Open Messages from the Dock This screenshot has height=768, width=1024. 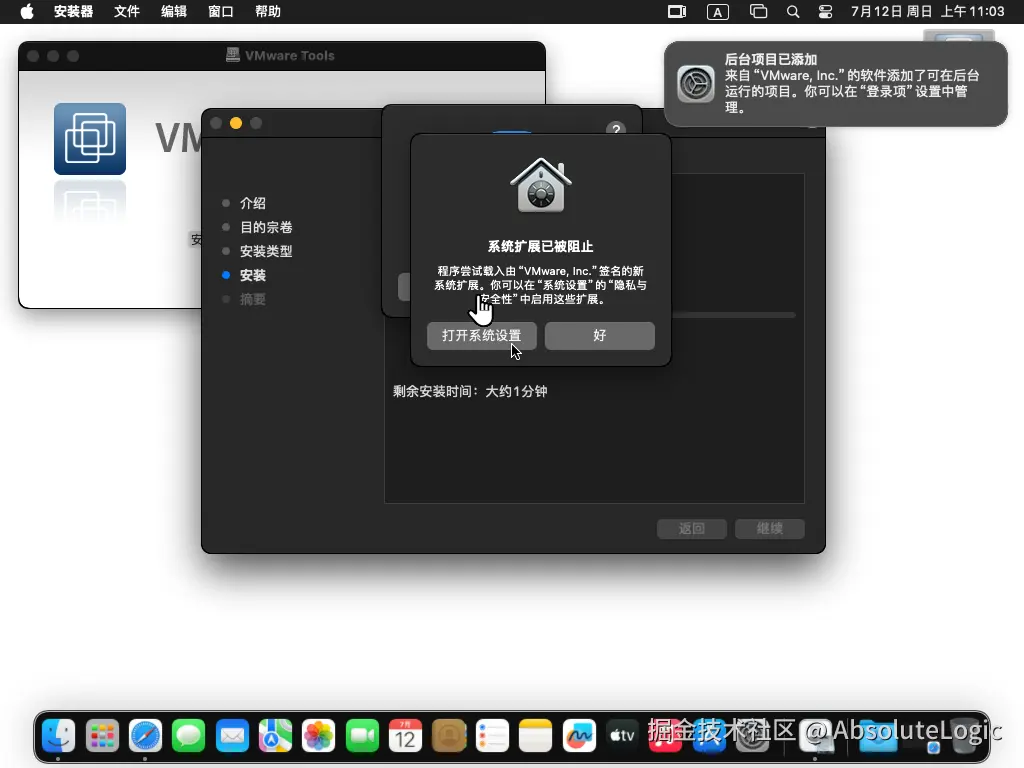(x=189, y=736)
